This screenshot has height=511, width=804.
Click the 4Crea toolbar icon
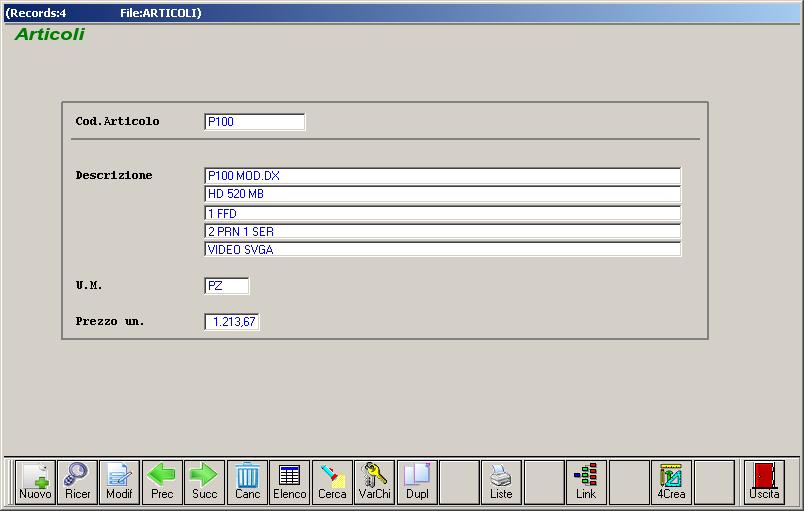[x=671, y=481]
